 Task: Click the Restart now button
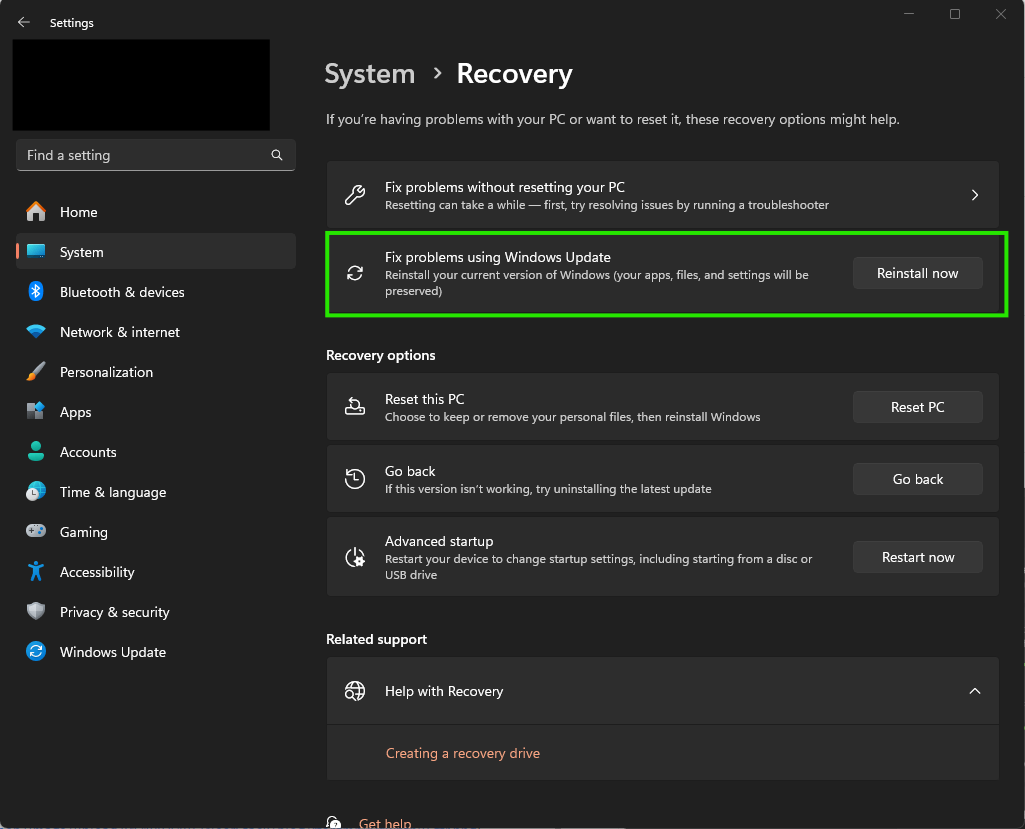917,557
